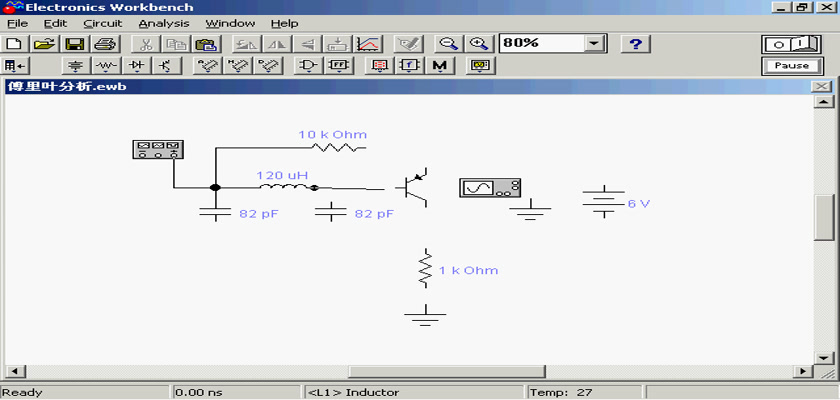Screen dimensions: 840x400
Task: Open the Help menu
Action: pyautogui.click(x=284, y=24)
